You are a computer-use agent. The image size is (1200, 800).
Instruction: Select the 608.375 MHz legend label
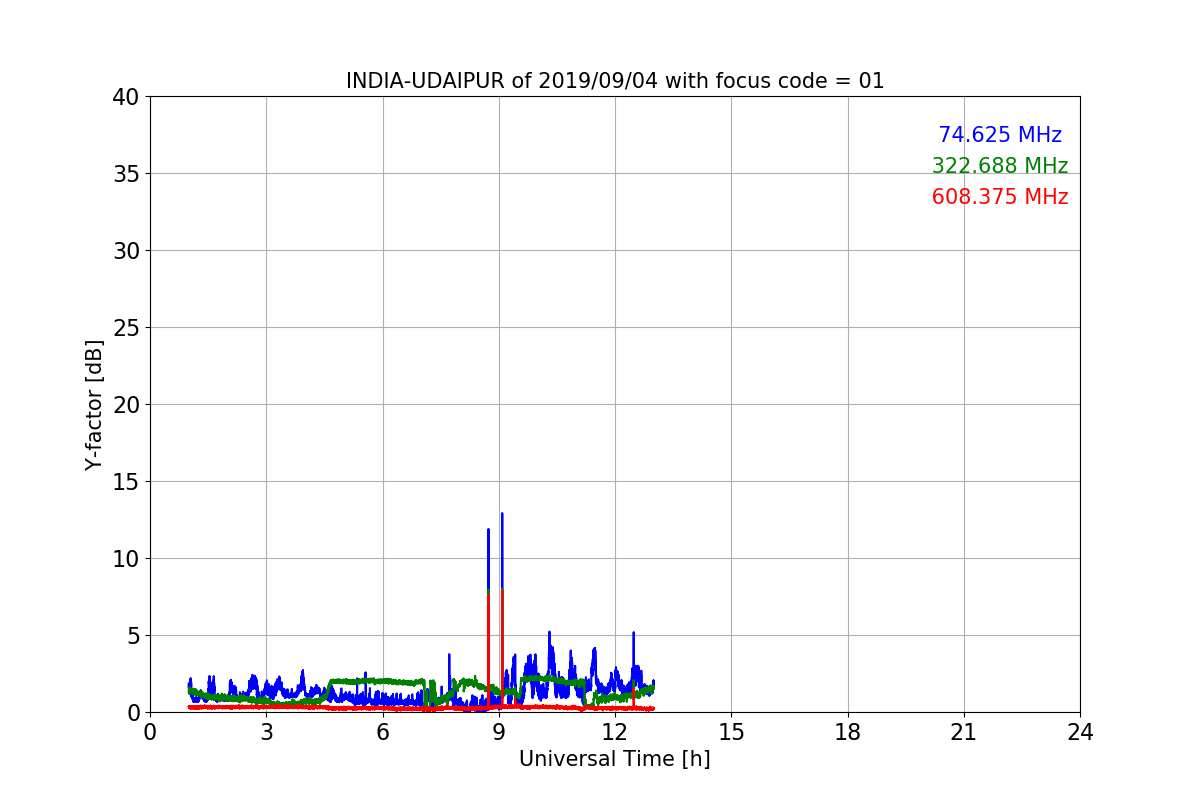pyautogui.click(x=1000, y=197)
